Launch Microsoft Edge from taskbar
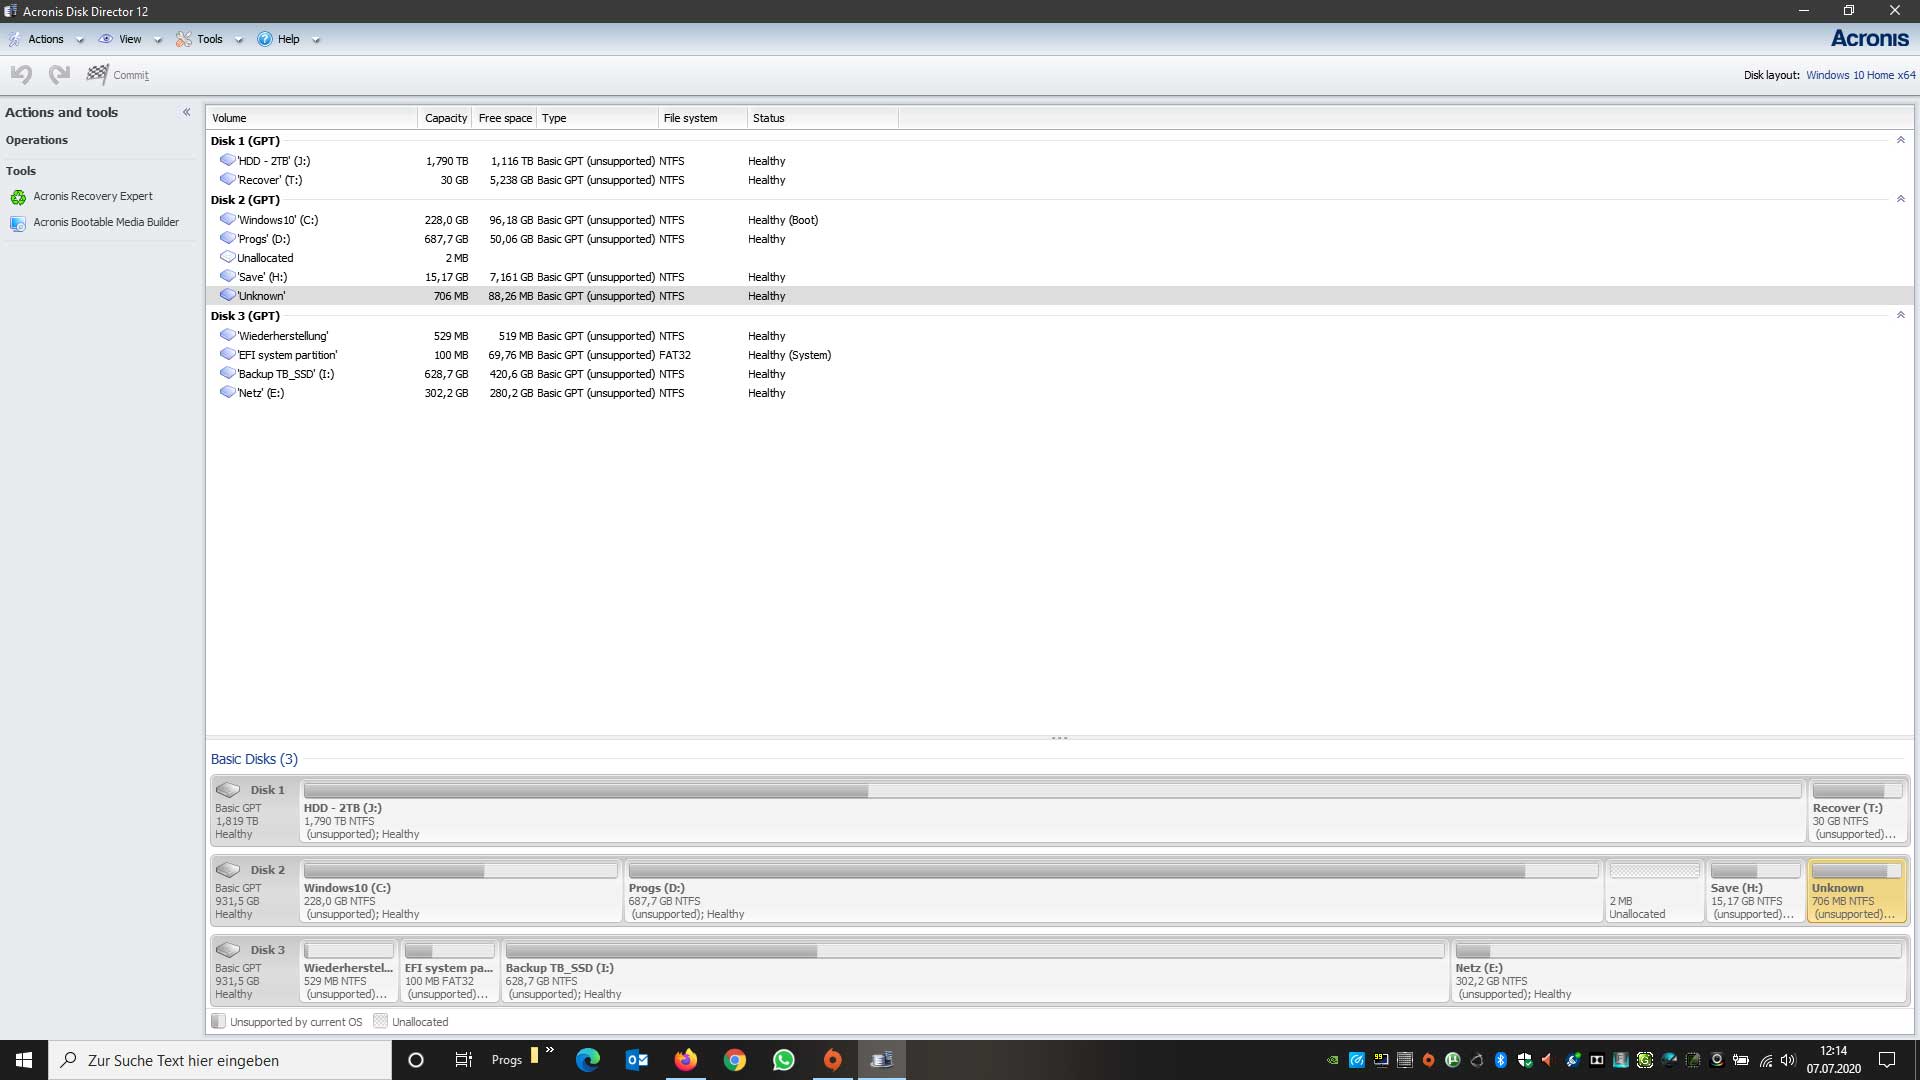 (x=588, y=1060)
